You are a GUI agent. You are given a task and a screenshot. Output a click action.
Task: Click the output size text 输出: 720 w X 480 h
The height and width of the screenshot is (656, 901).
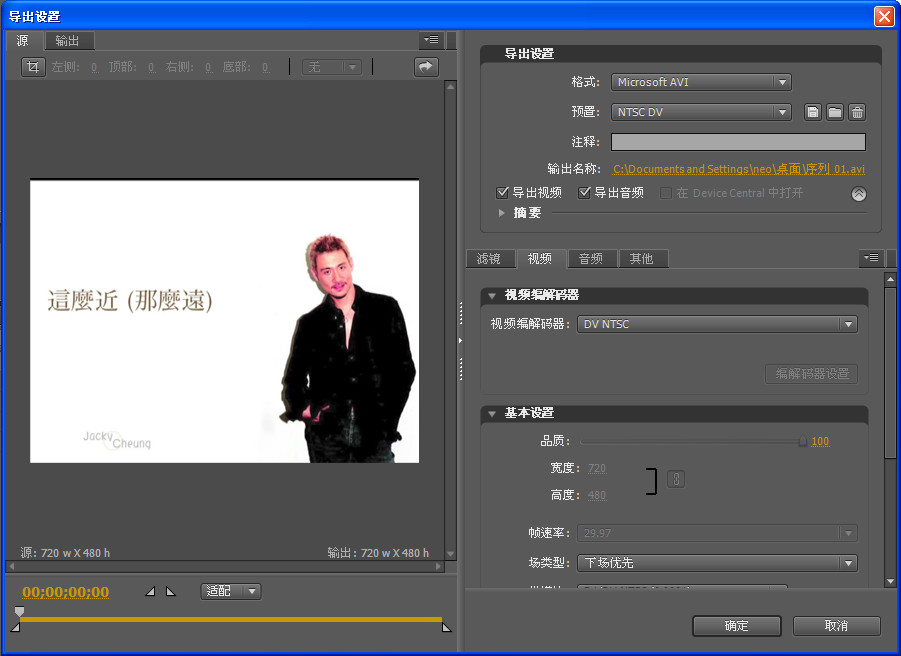pos(378,553)
